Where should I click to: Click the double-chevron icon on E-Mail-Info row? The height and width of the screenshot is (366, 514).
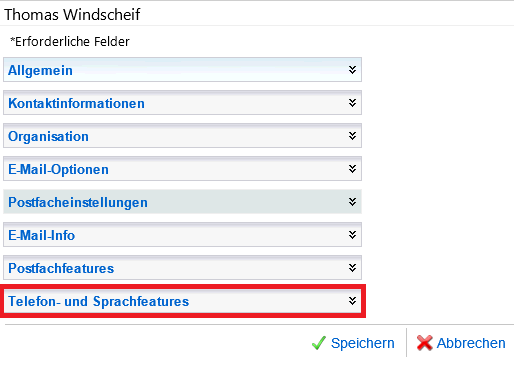352,235
